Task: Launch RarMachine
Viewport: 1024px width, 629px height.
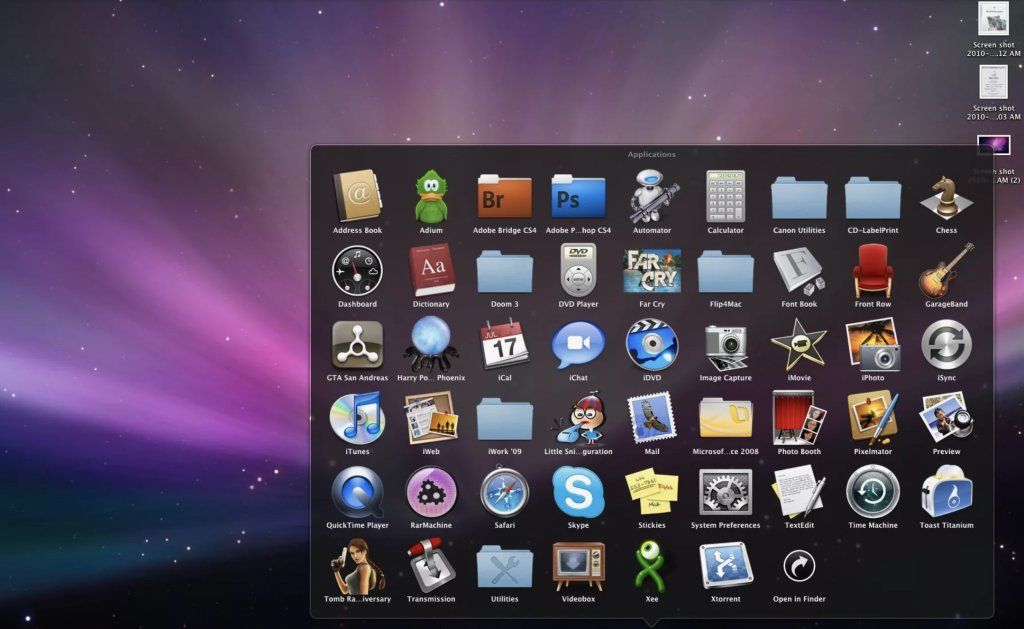Action: [431, 492]
